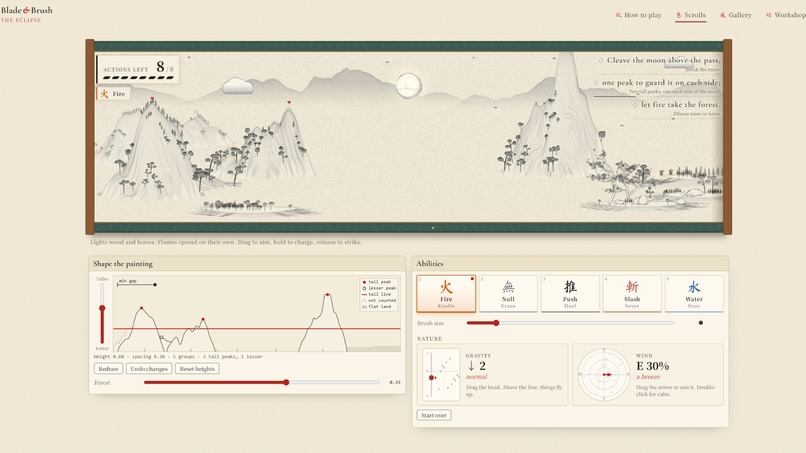
Task: Click the moon in the painting
Action: coord(409,85)
